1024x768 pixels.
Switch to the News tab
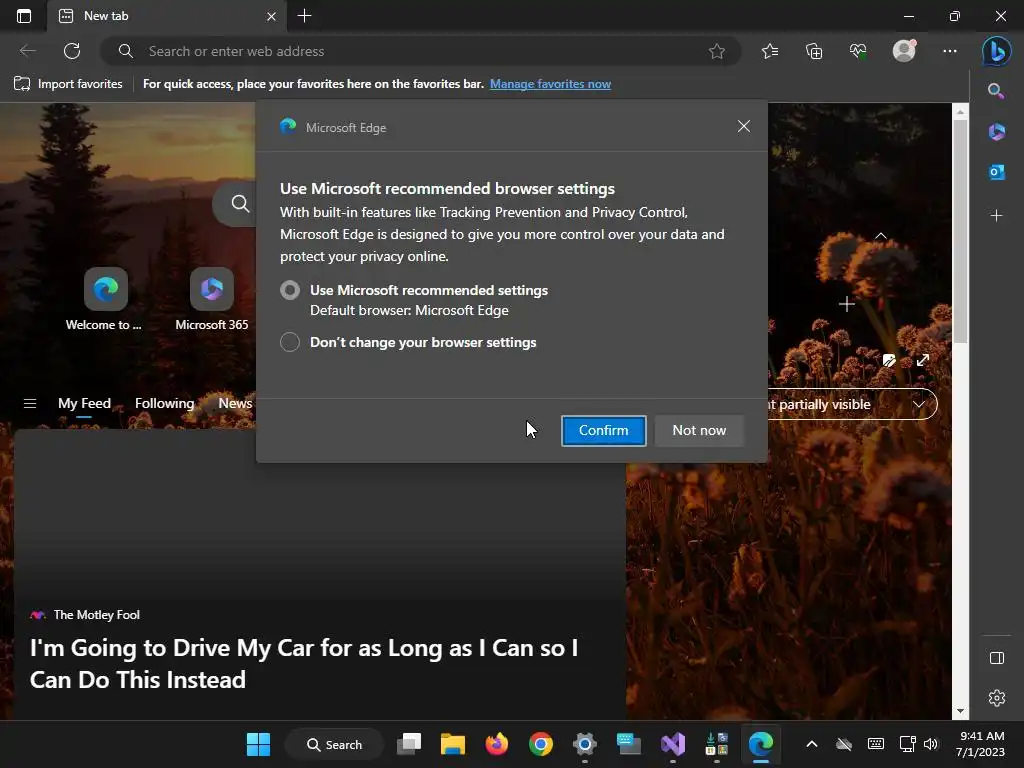click(235, 404)
